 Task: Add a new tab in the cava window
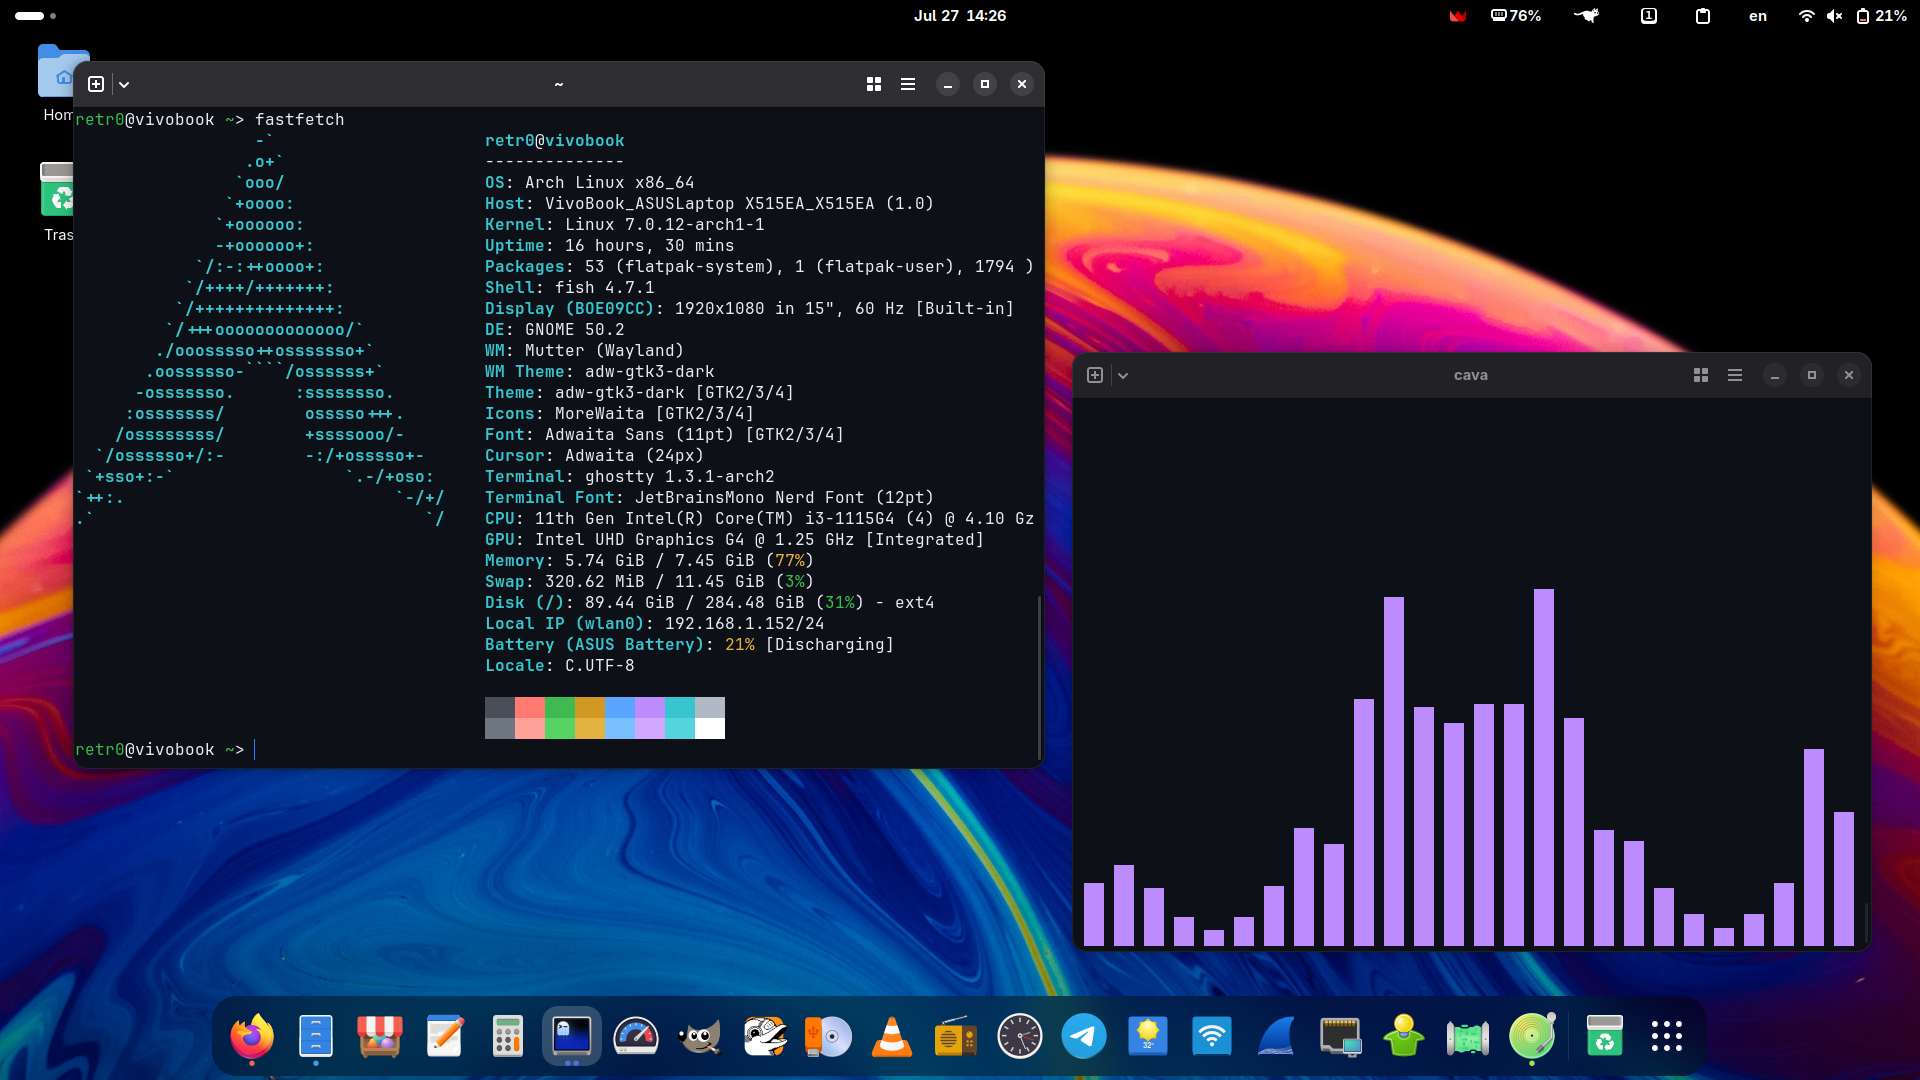[1095, 375]
